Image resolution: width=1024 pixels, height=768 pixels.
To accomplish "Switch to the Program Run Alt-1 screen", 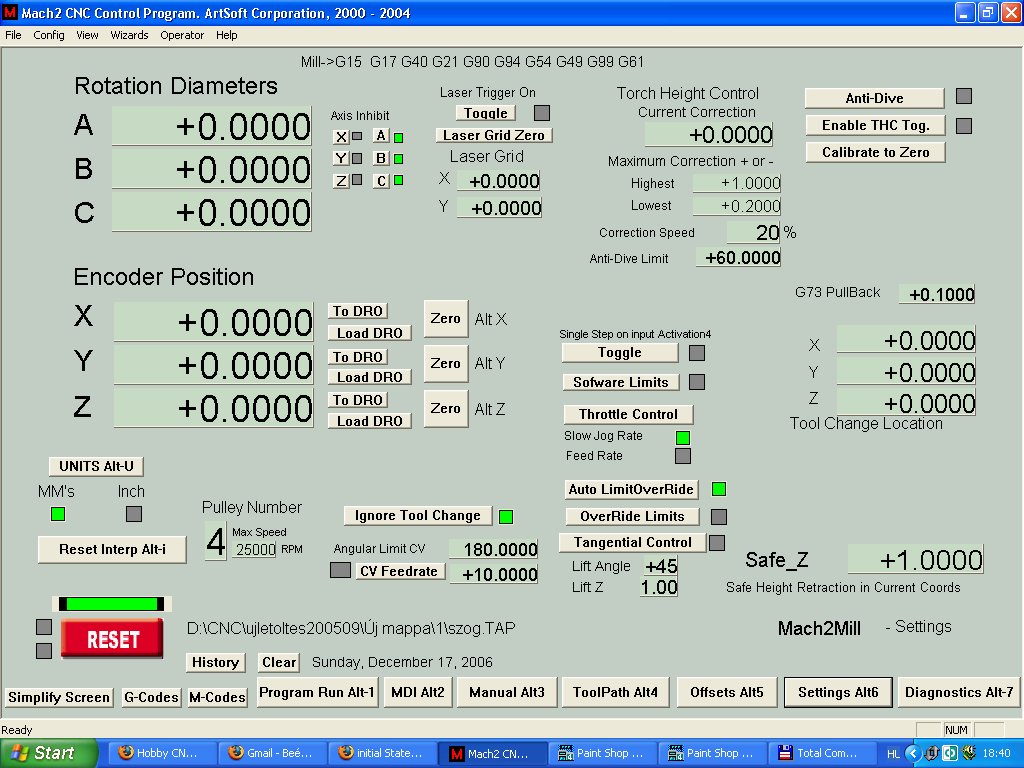I will [x=317, y=692].
